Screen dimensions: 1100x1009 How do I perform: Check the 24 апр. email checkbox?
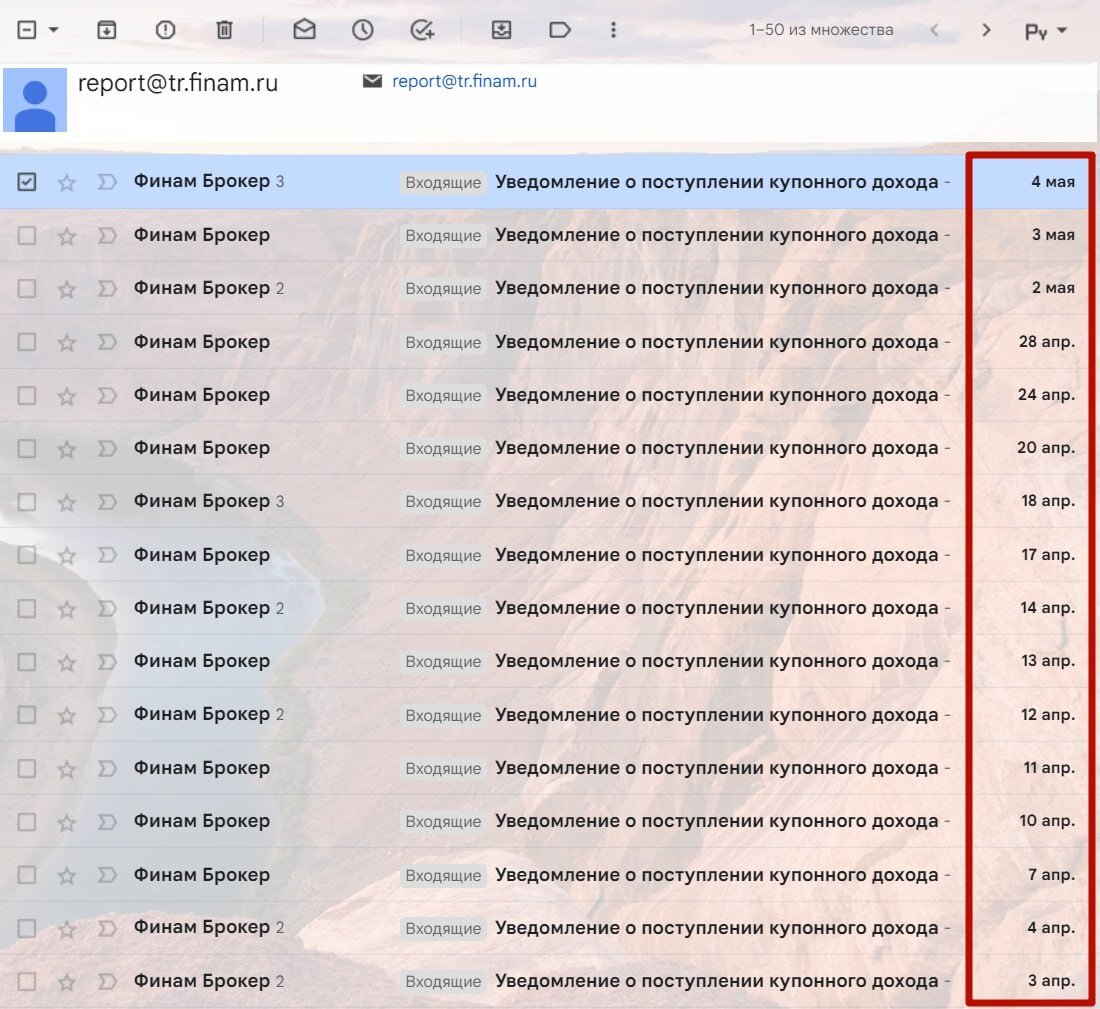tap(27, 396)
